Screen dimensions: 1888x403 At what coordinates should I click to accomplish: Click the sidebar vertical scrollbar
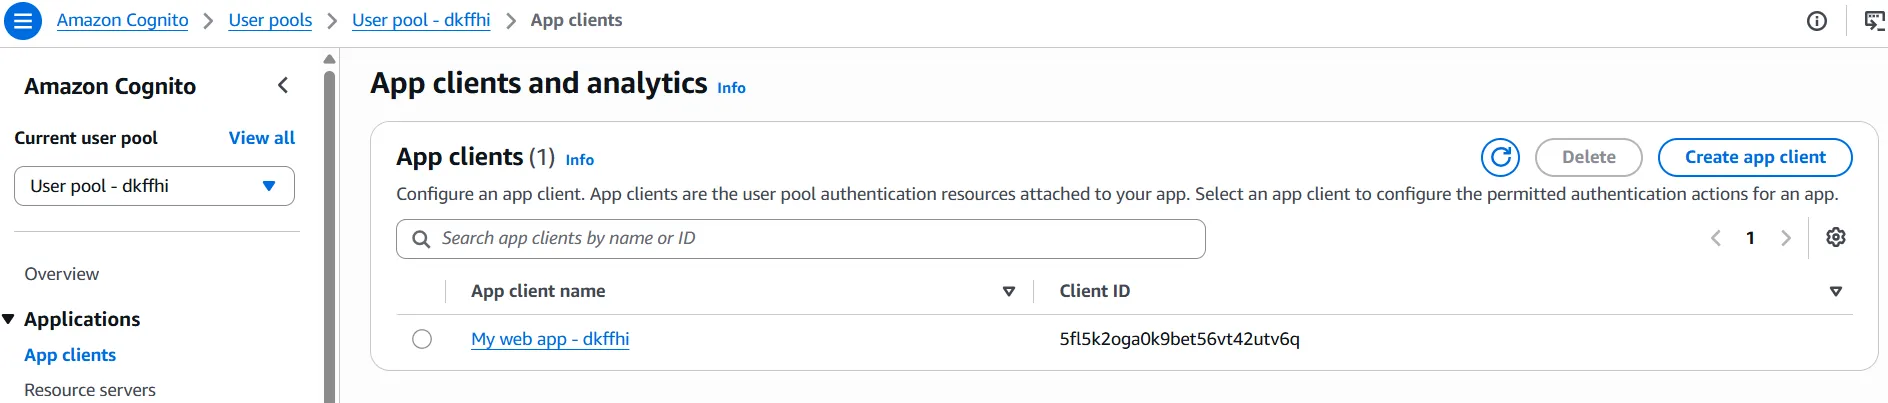coord(329,236)
